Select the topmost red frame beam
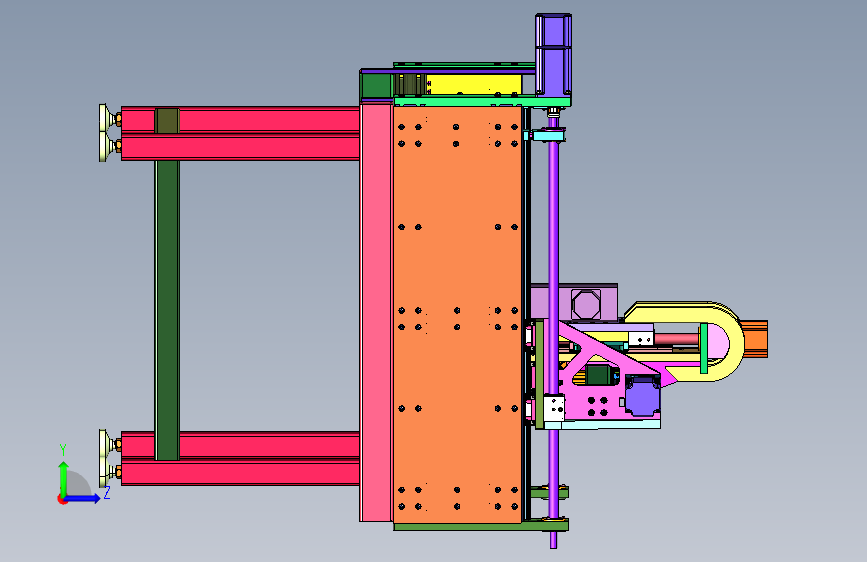Viewport: 867px width, 562px height. pyautogui.click(x=240, y=119)
